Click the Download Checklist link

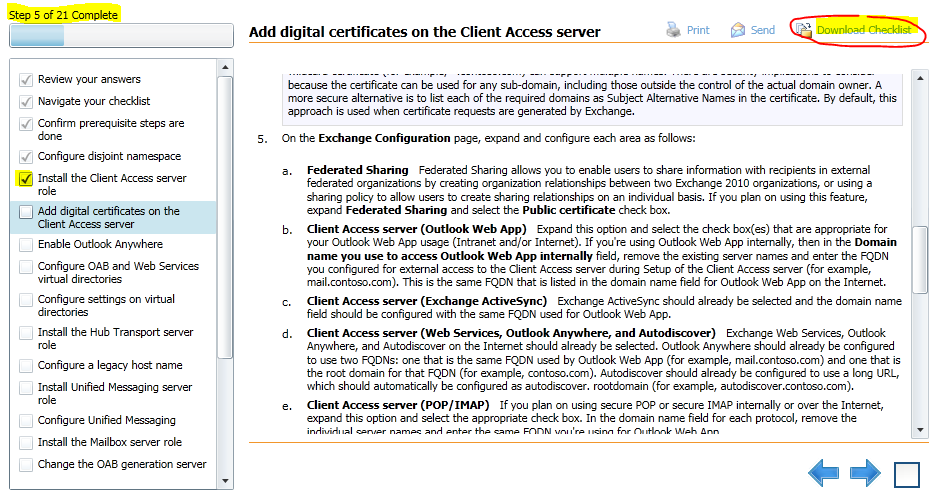(864, 30)
